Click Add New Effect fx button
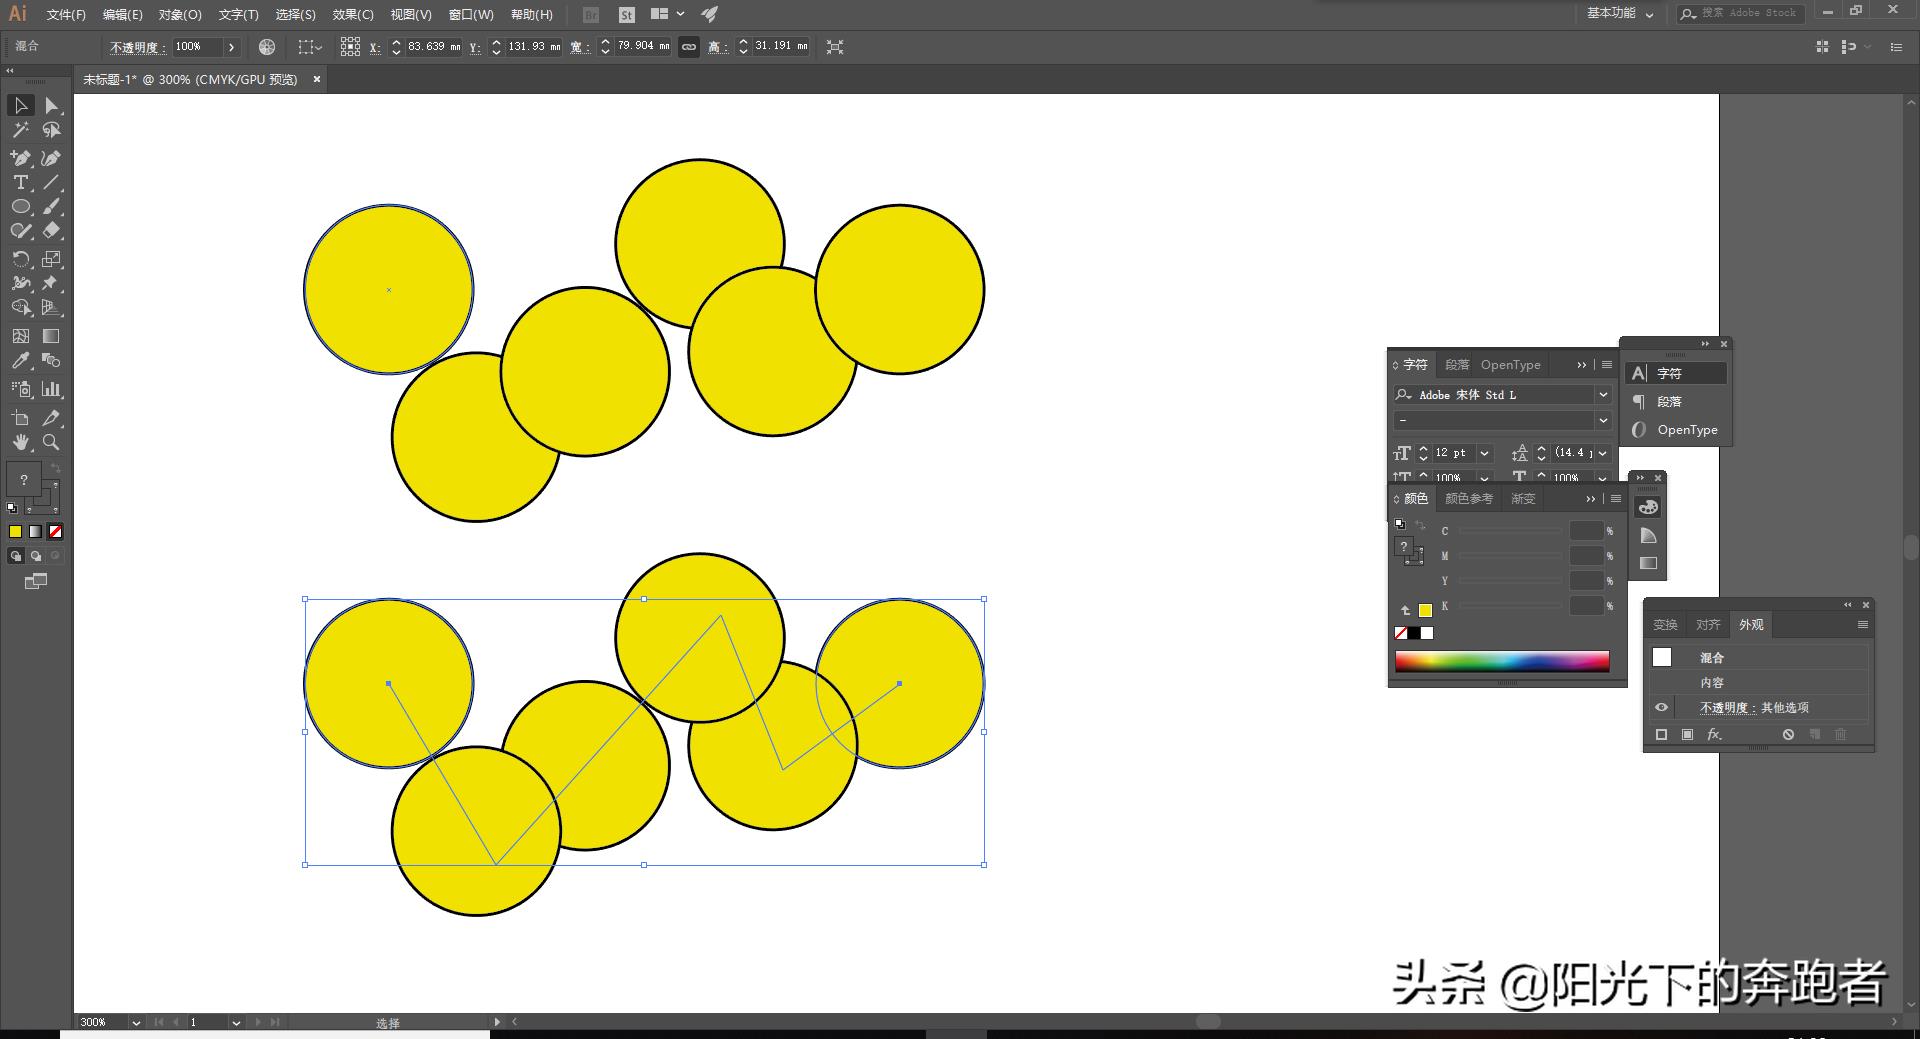The height and width of the screenshot is (1039, 1920). [x=1714, y=734]
